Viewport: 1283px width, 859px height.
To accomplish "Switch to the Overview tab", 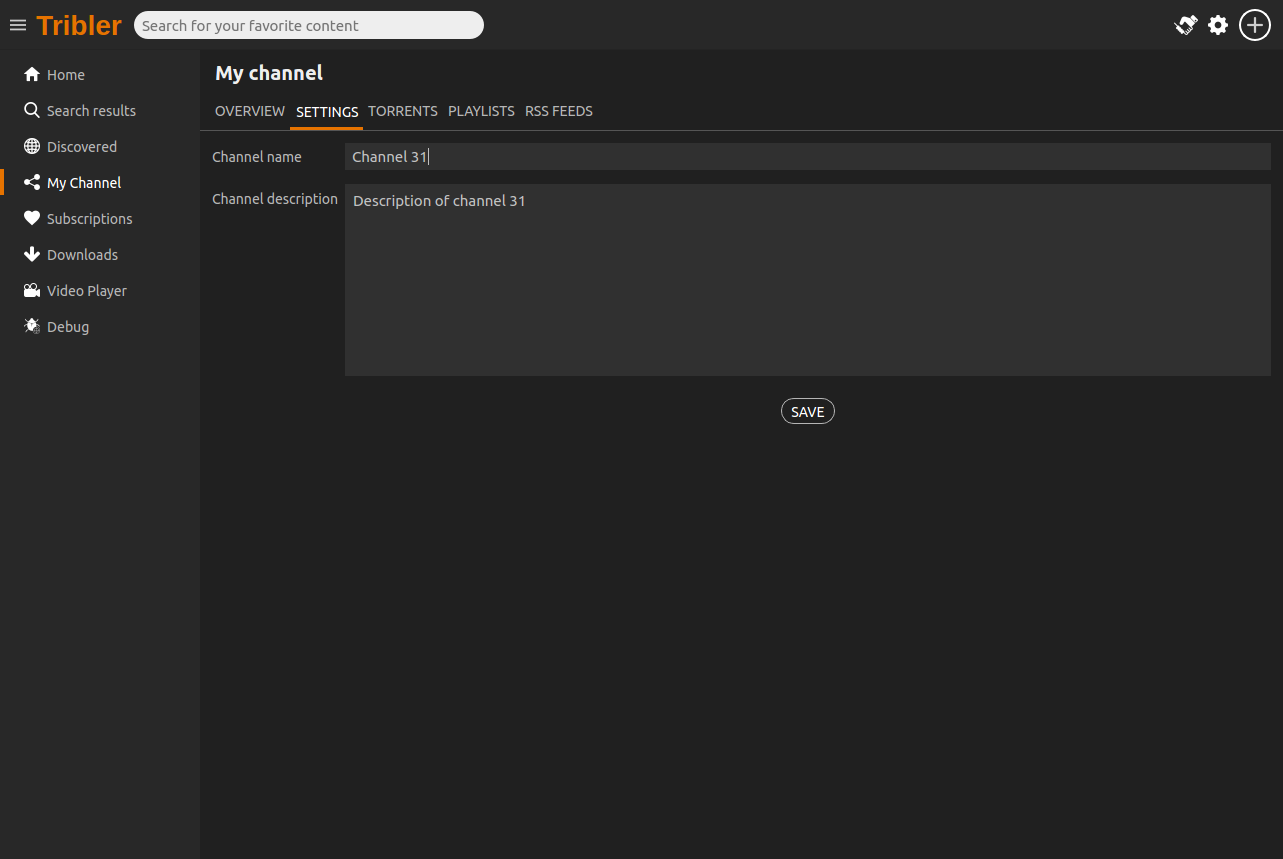I will (x=250, y=111).
